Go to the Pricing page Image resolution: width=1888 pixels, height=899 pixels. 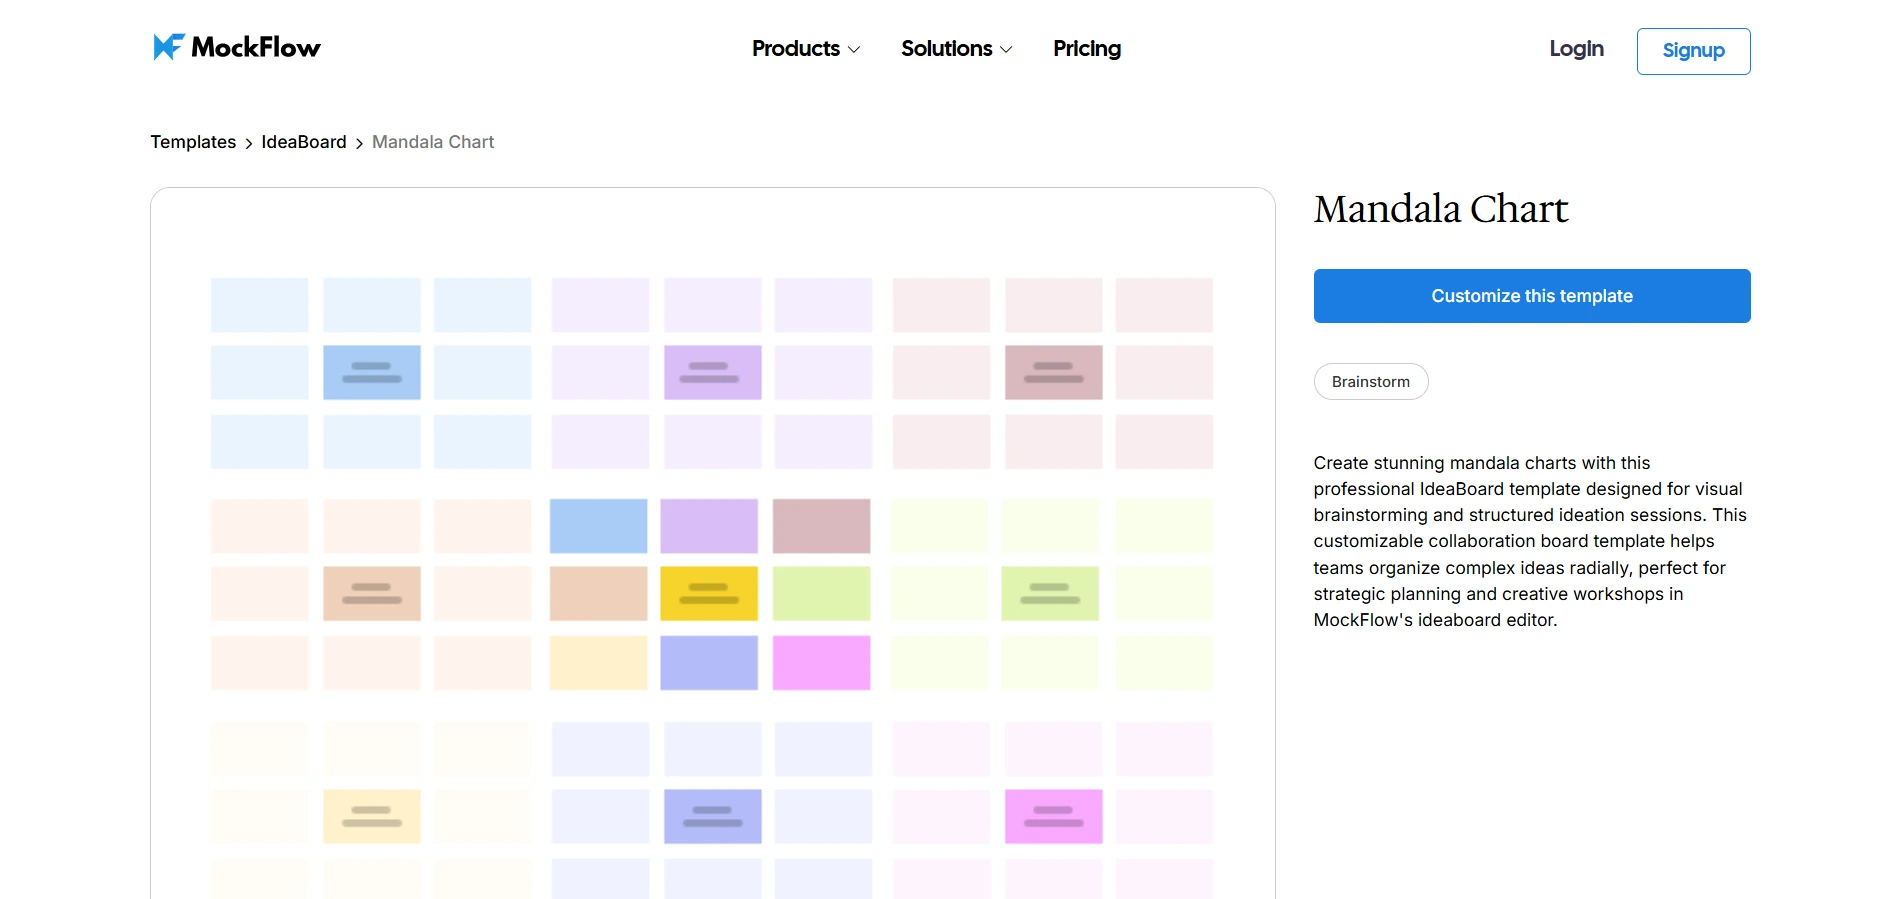(1086, 49)
